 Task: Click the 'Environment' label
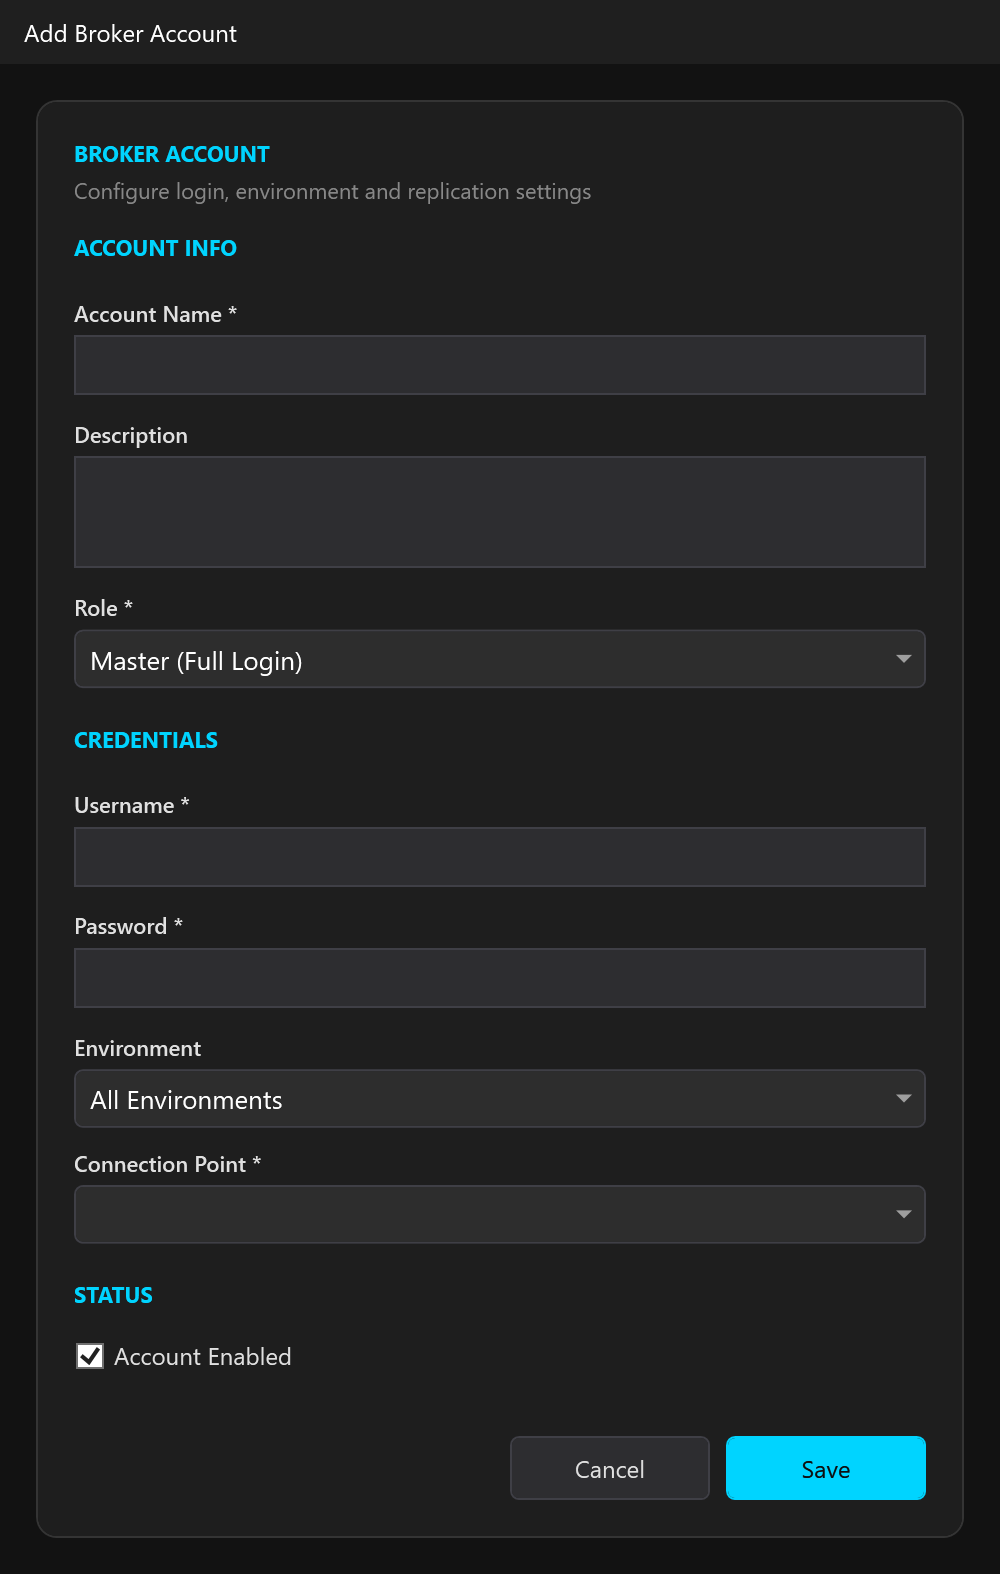(138, 1049)
